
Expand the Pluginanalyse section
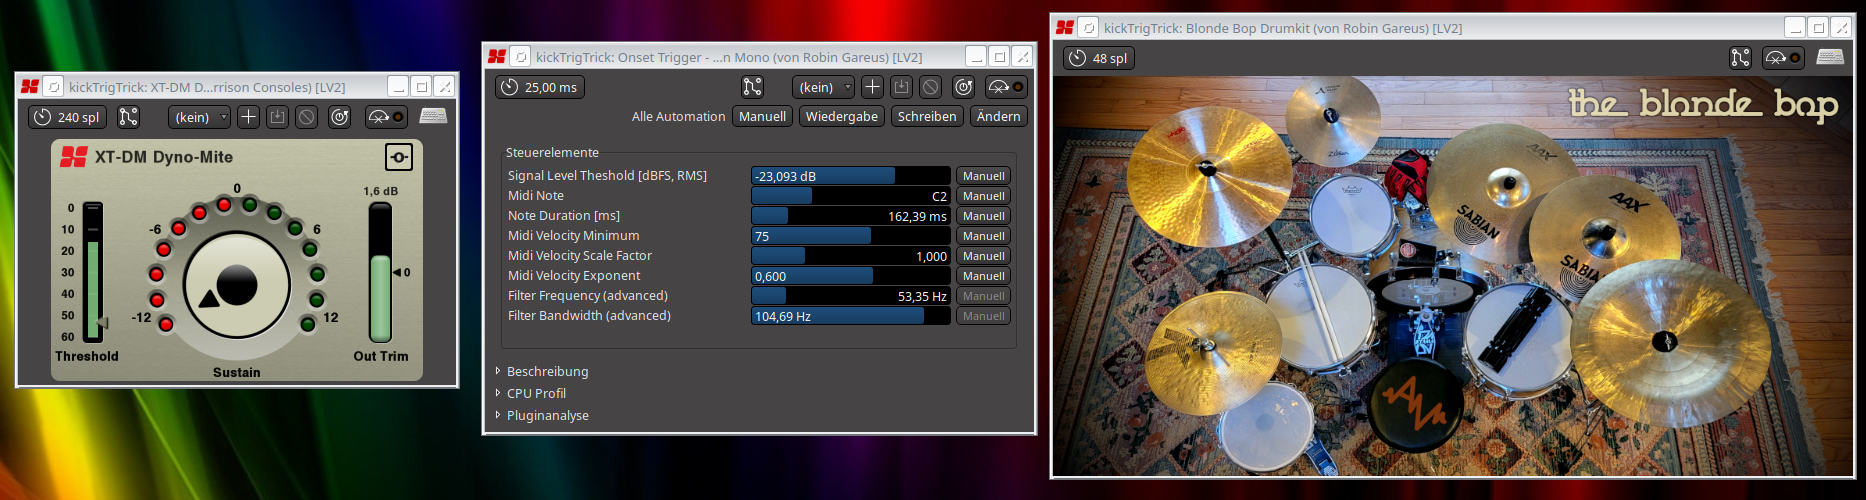(547, 415)
